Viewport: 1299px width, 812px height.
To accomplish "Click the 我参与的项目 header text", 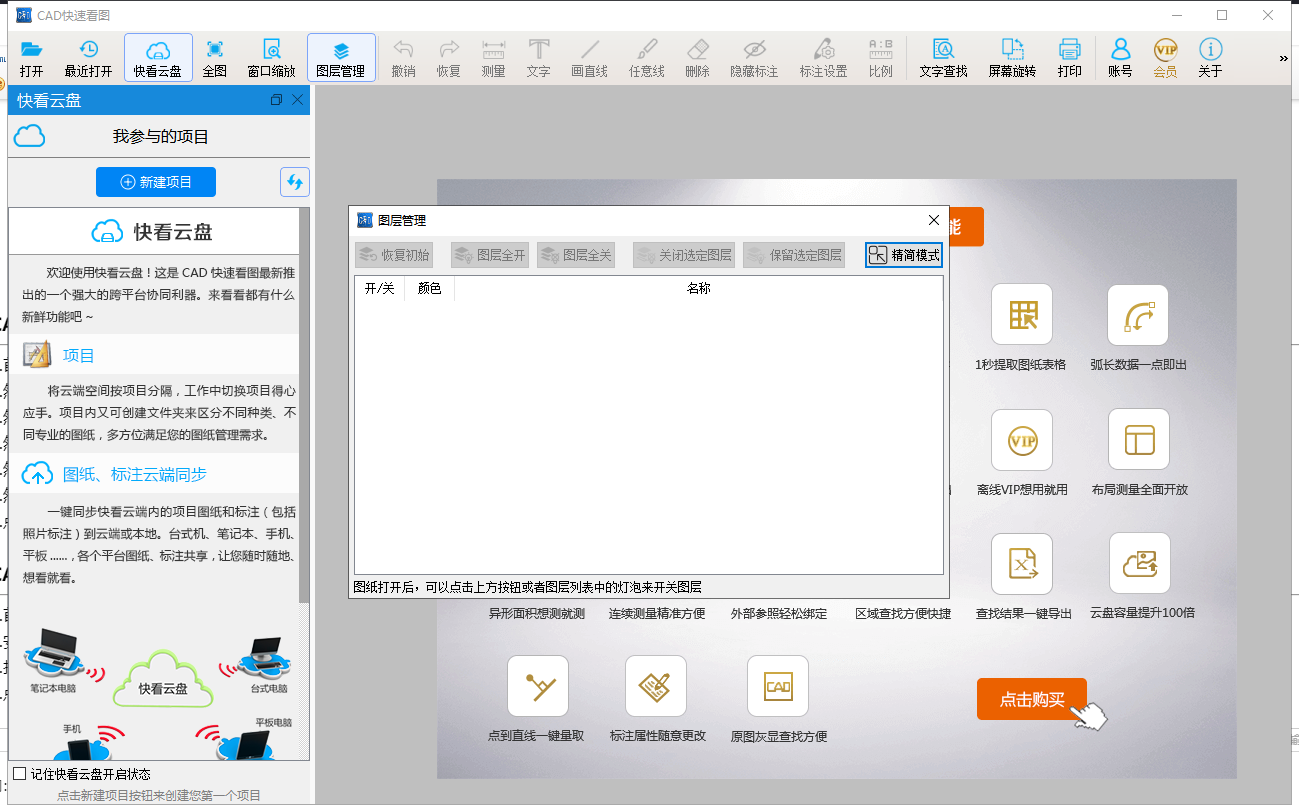I will [x=161, y=136].
